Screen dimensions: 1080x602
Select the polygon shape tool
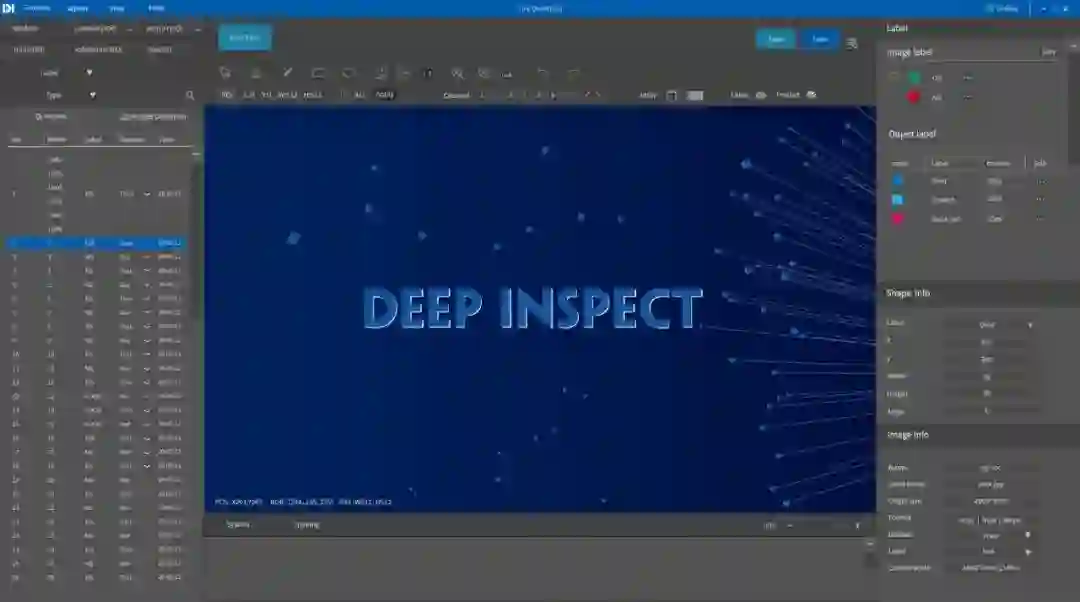pyautogui.click(x=349, y=72)
